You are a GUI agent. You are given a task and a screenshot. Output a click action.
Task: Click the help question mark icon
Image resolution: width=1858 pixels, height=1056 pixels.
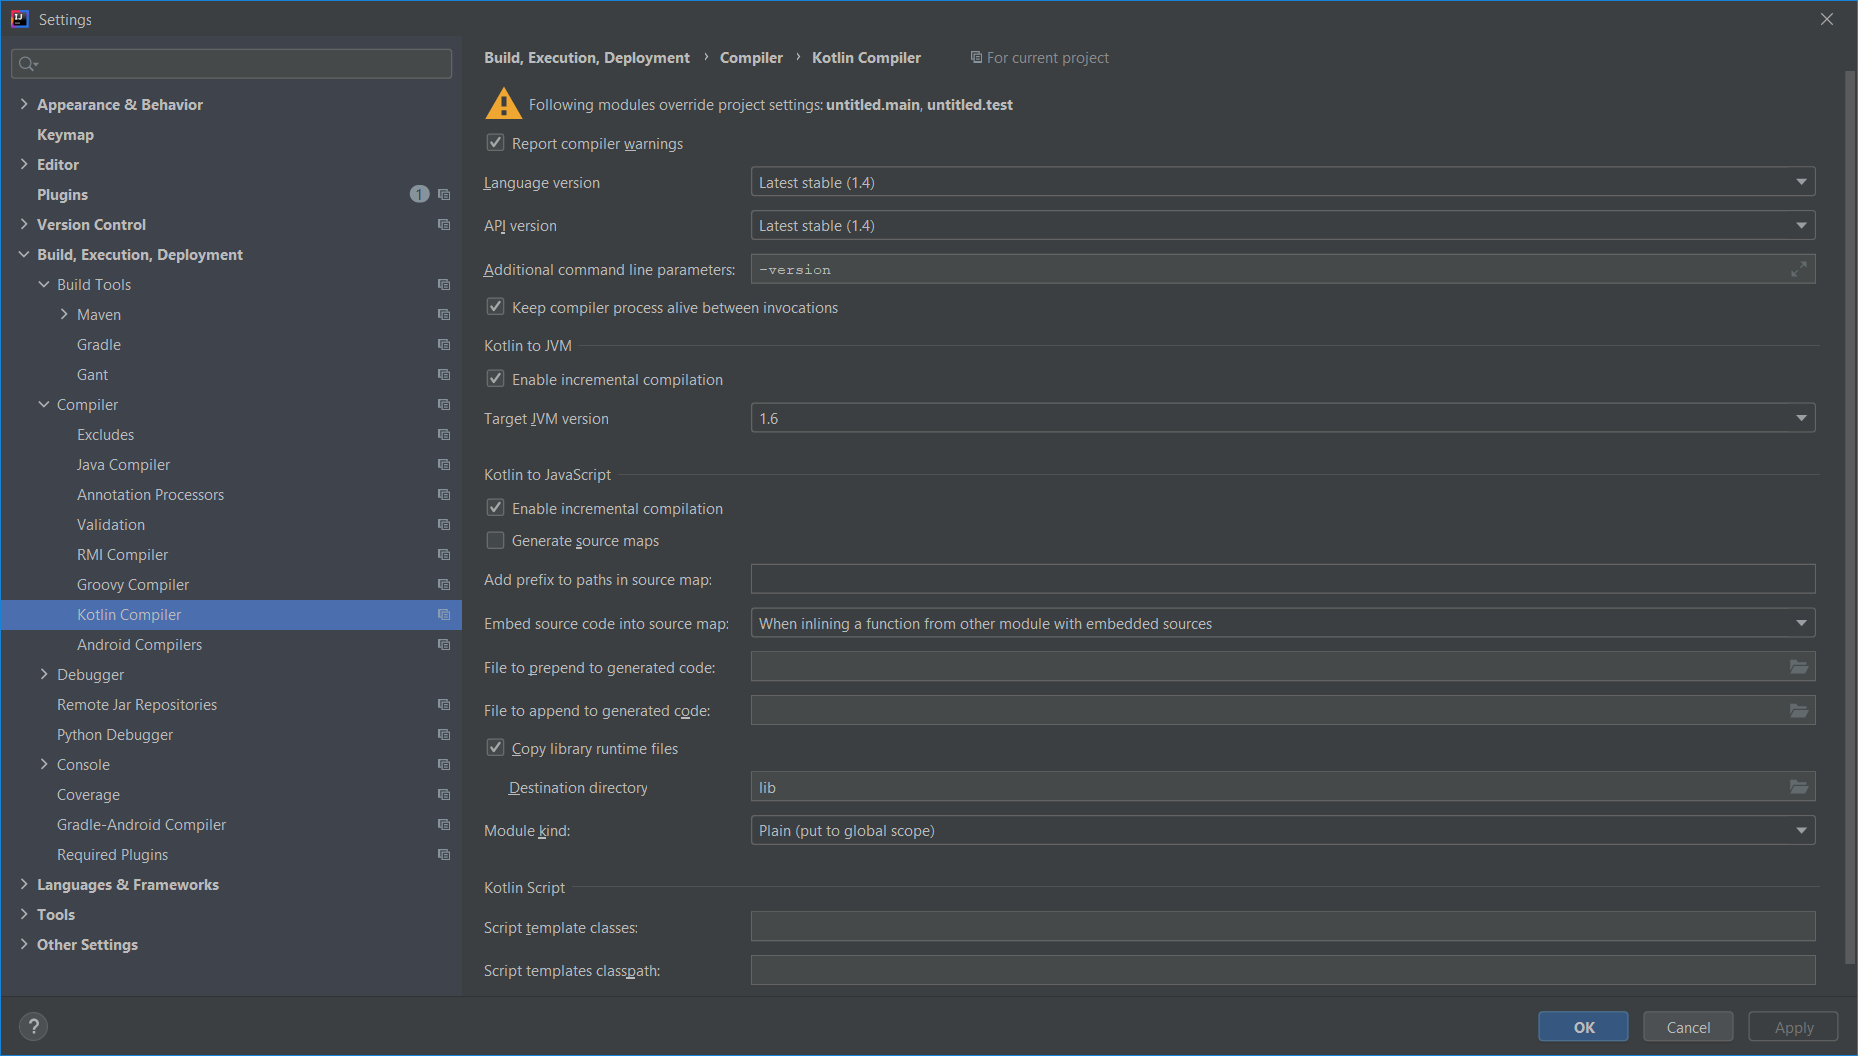33,1026
